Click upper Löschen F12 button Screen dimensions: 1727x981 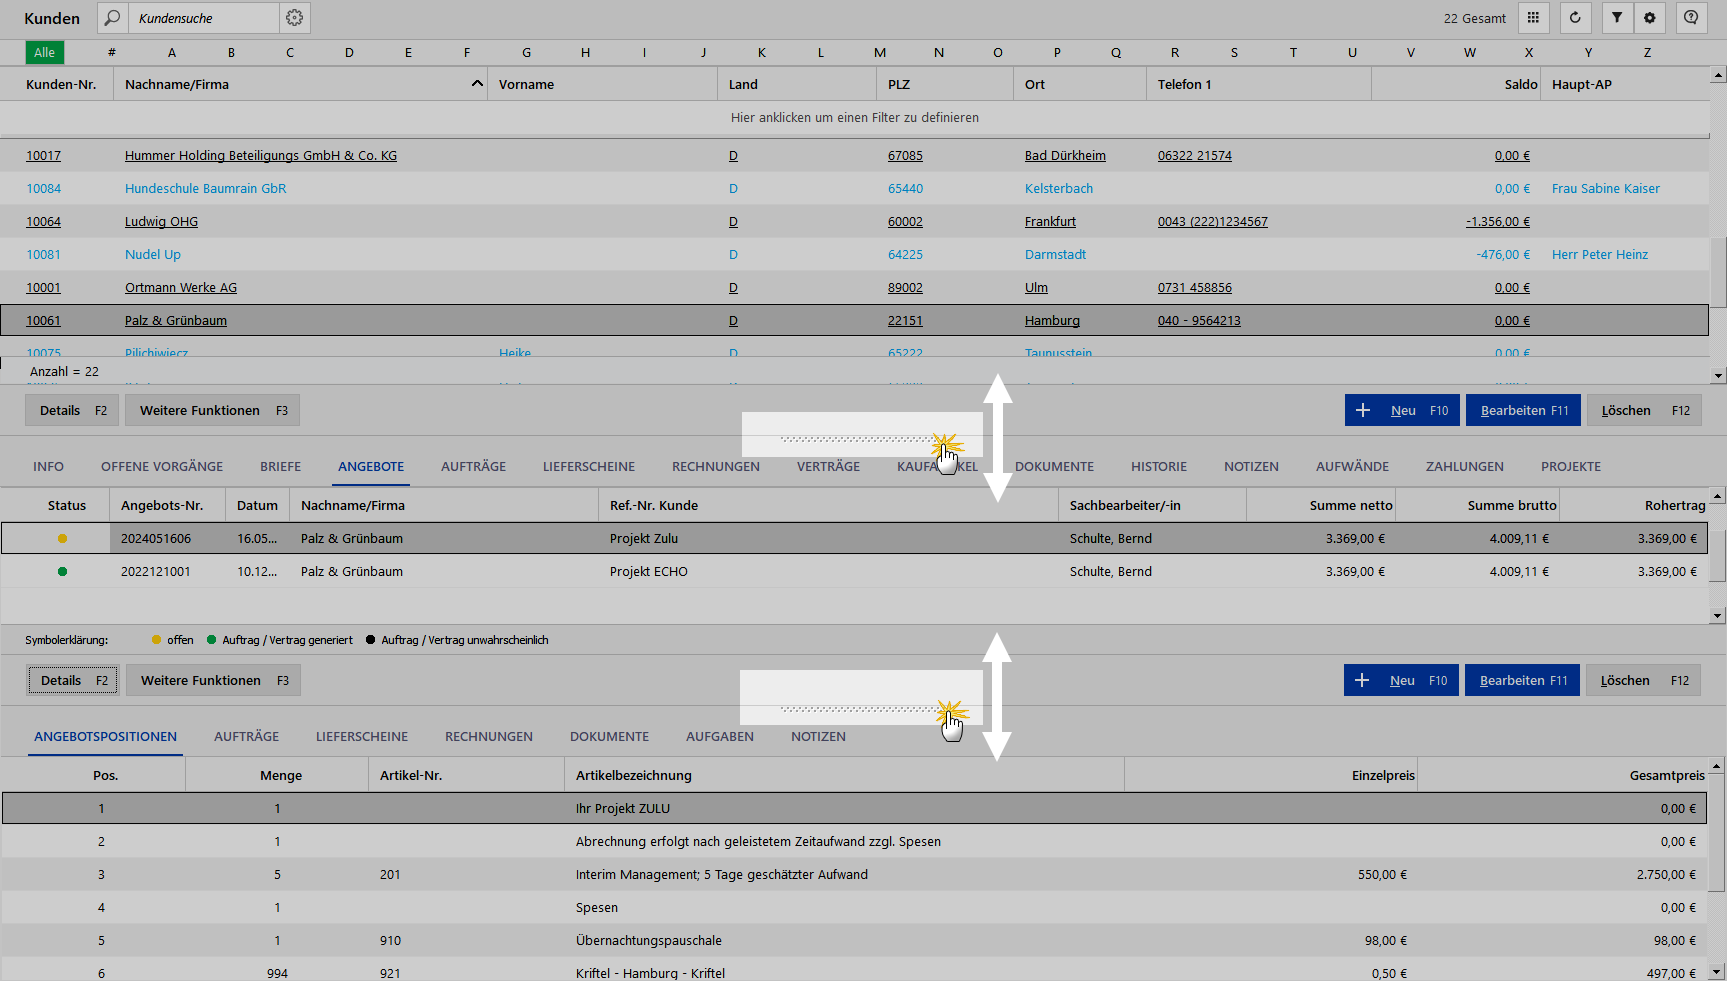tap(1644, 410)
